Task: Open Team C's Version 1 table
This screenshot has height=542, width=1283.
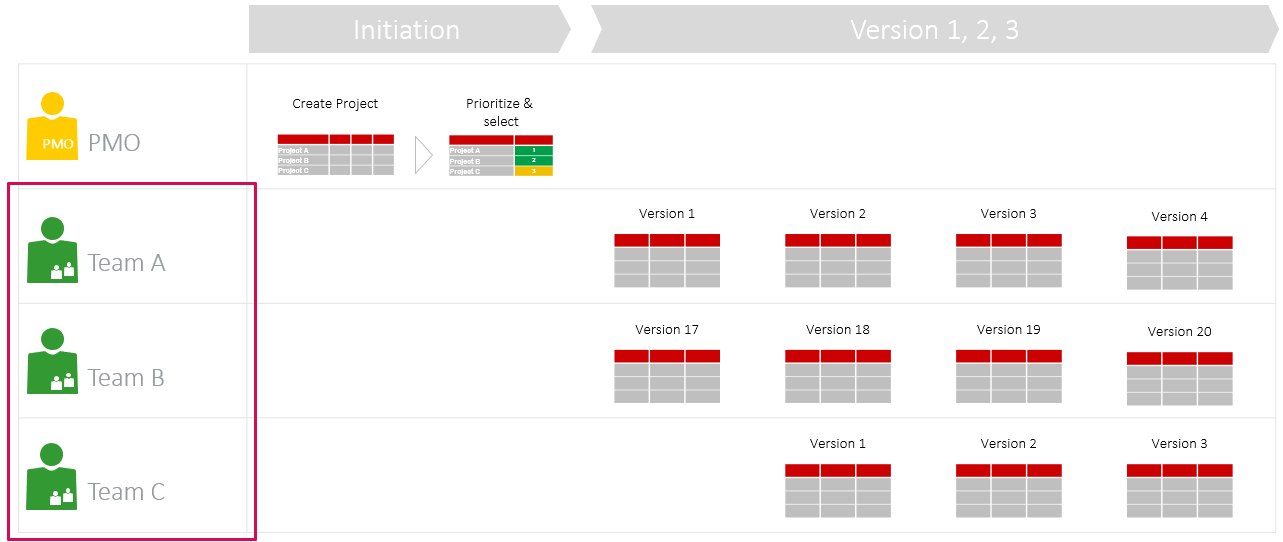Action: 837,490
